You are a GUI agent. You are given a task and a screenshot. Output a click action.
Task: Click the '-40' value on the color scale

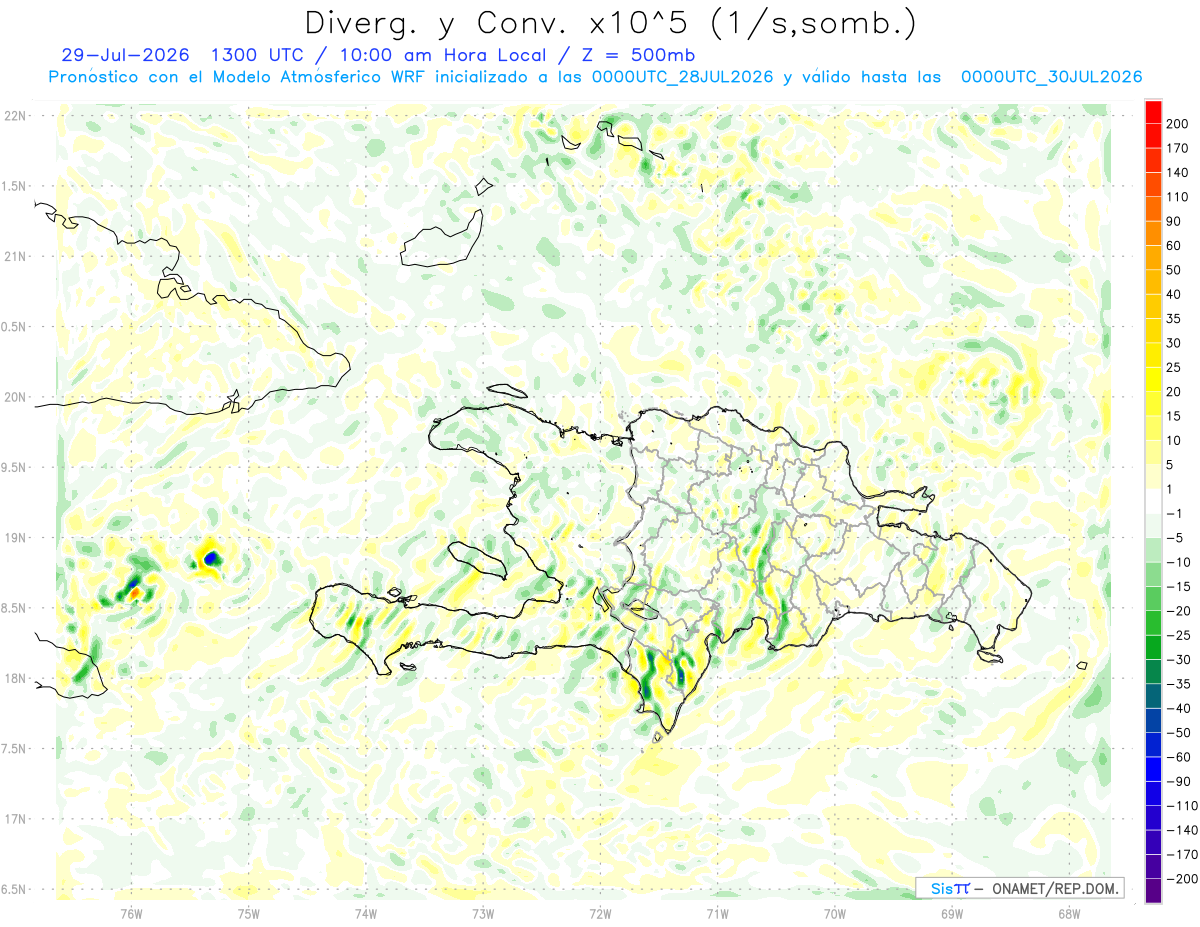pyautogui.click(x=1178, y=709)
